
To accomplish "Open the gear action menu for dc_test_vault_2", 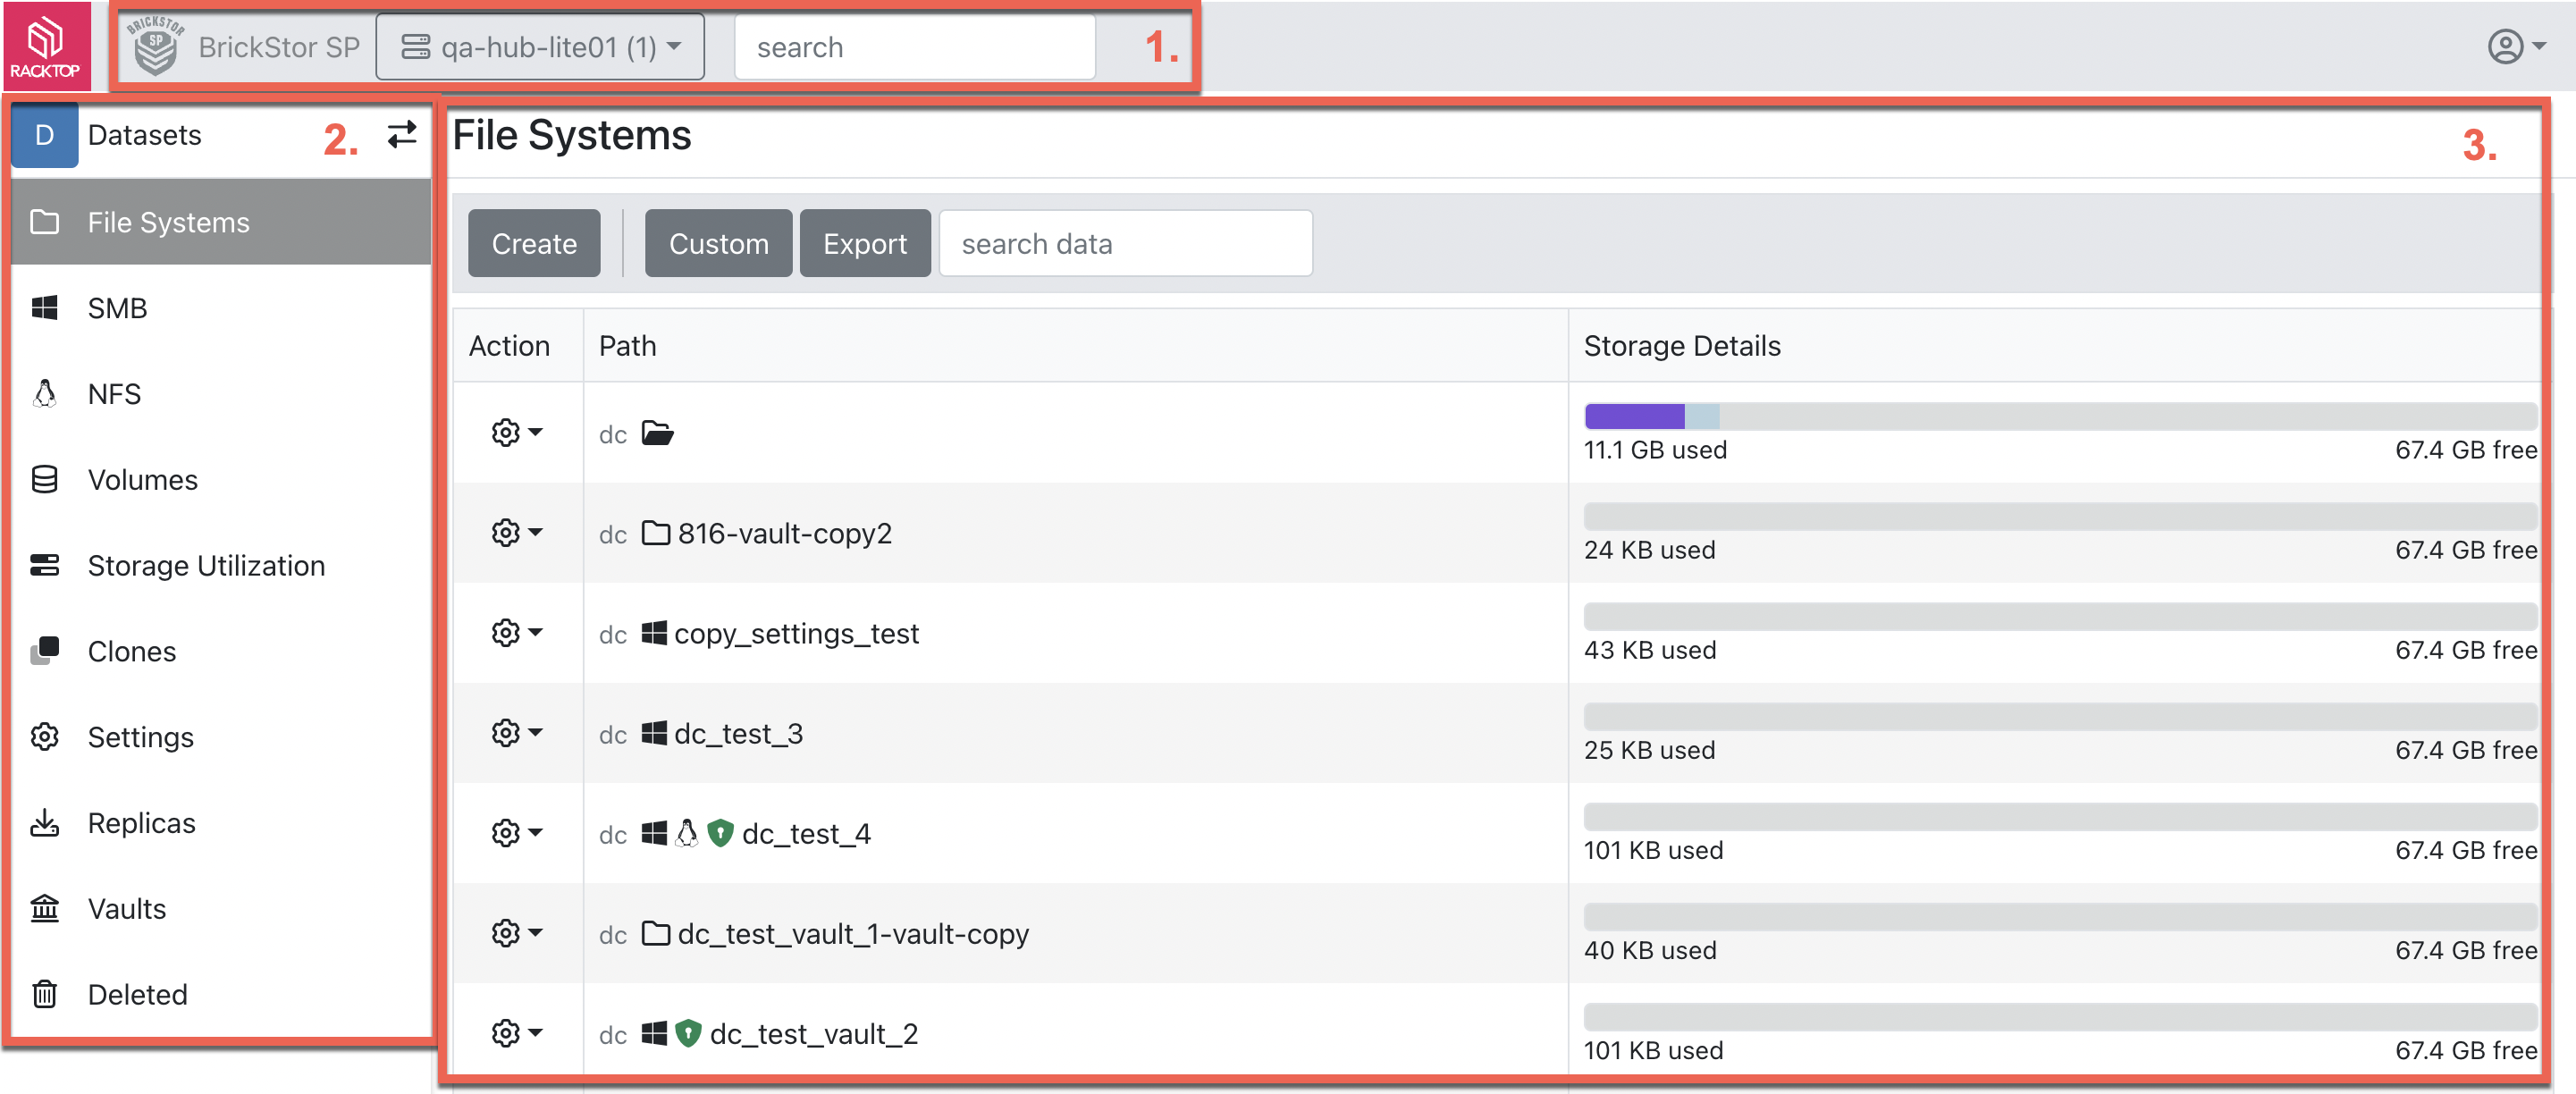I will pos(515,1032).
